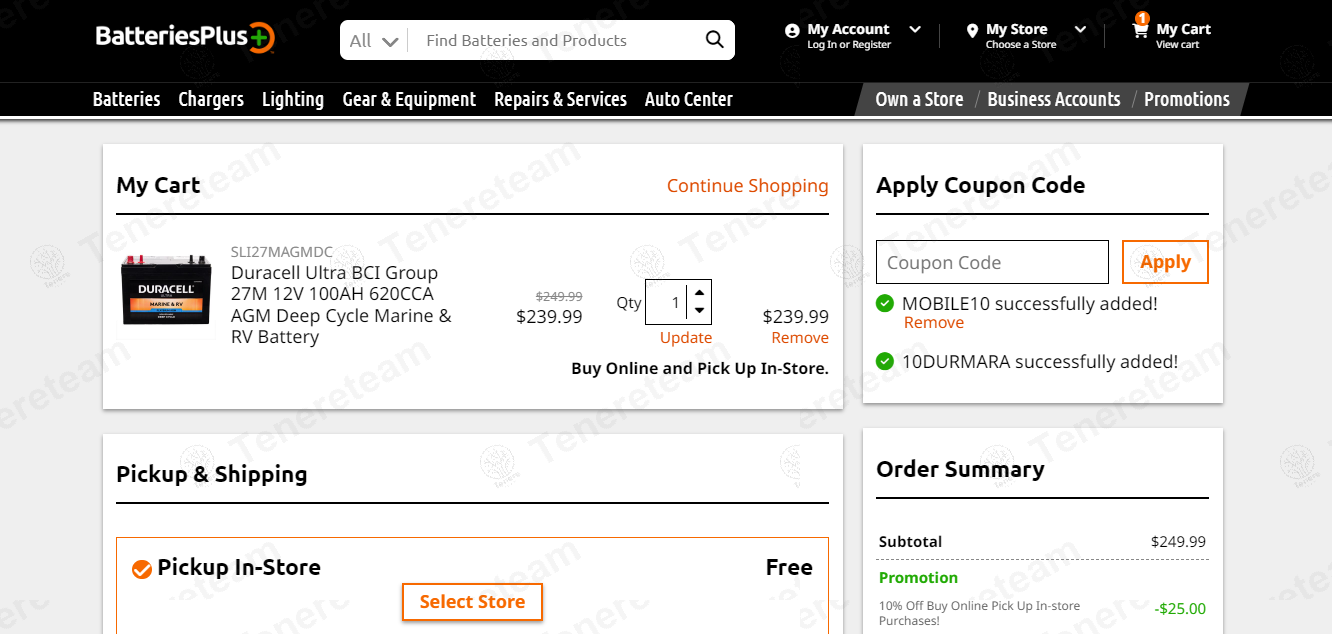Click the My Account person icon
This screenshot has width=1332, height=634.
point(792,31)
